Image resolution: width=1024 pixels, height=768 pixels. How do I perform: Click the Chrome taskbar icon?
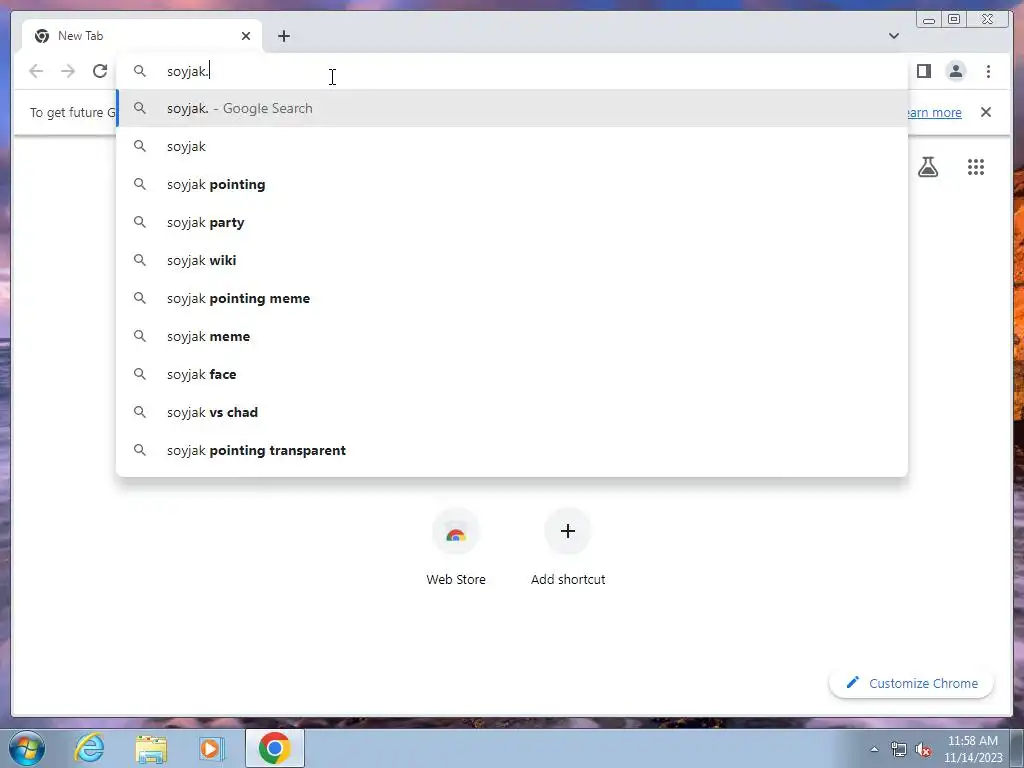click(274, 748)
